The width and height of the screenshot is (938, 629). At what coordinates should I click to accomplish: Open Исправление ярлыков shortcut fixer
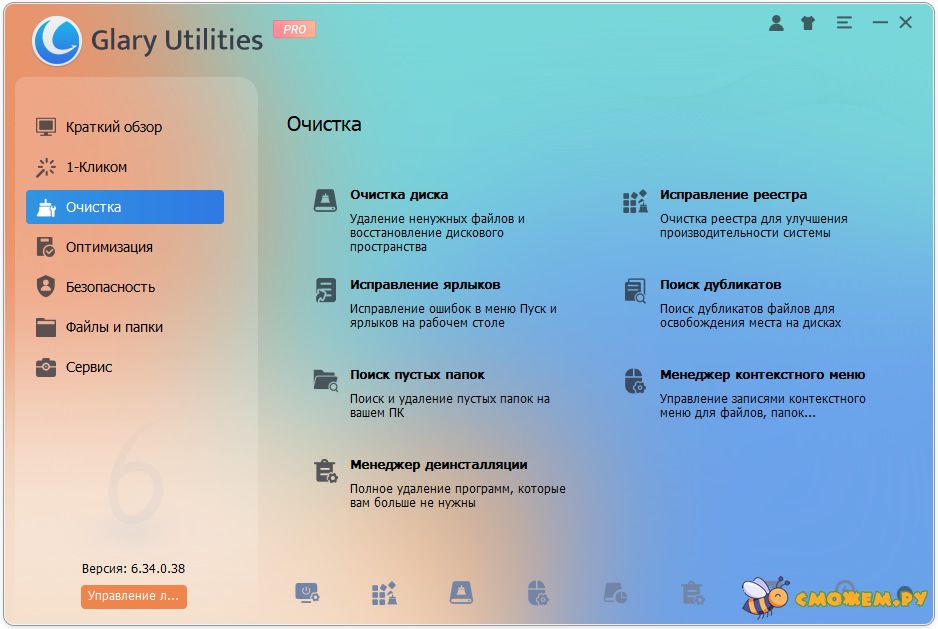425,285
